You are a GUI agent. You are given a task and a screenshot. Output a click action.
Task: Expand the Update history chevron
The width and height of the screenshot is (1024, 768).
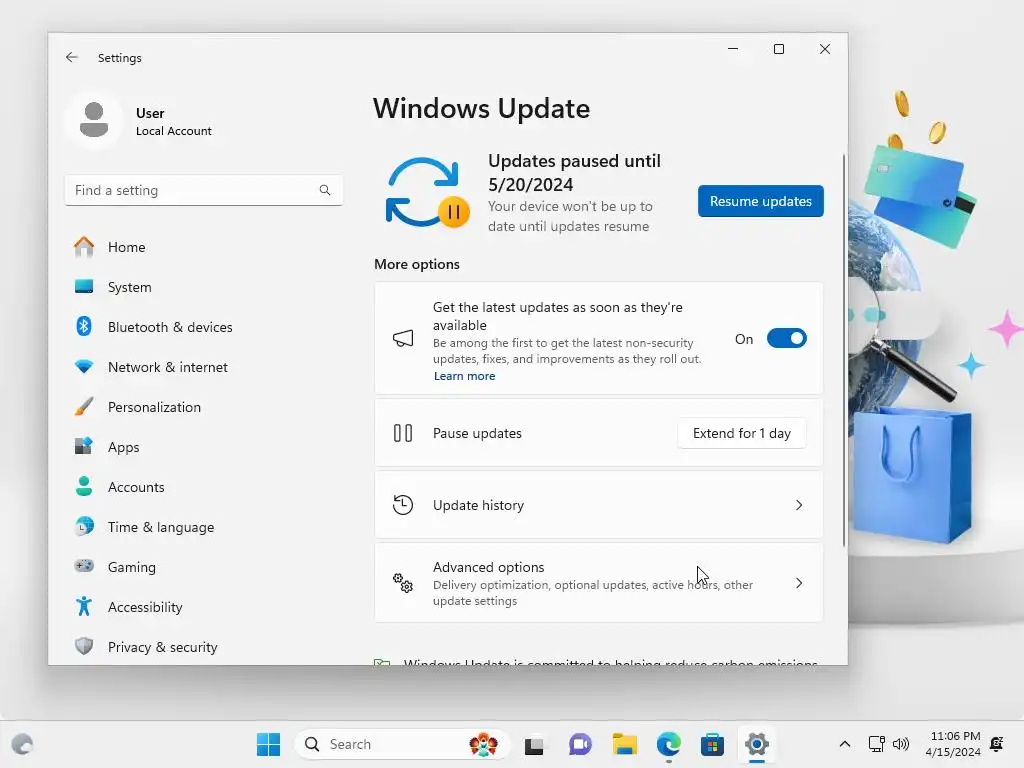click(x=799, y=505)
